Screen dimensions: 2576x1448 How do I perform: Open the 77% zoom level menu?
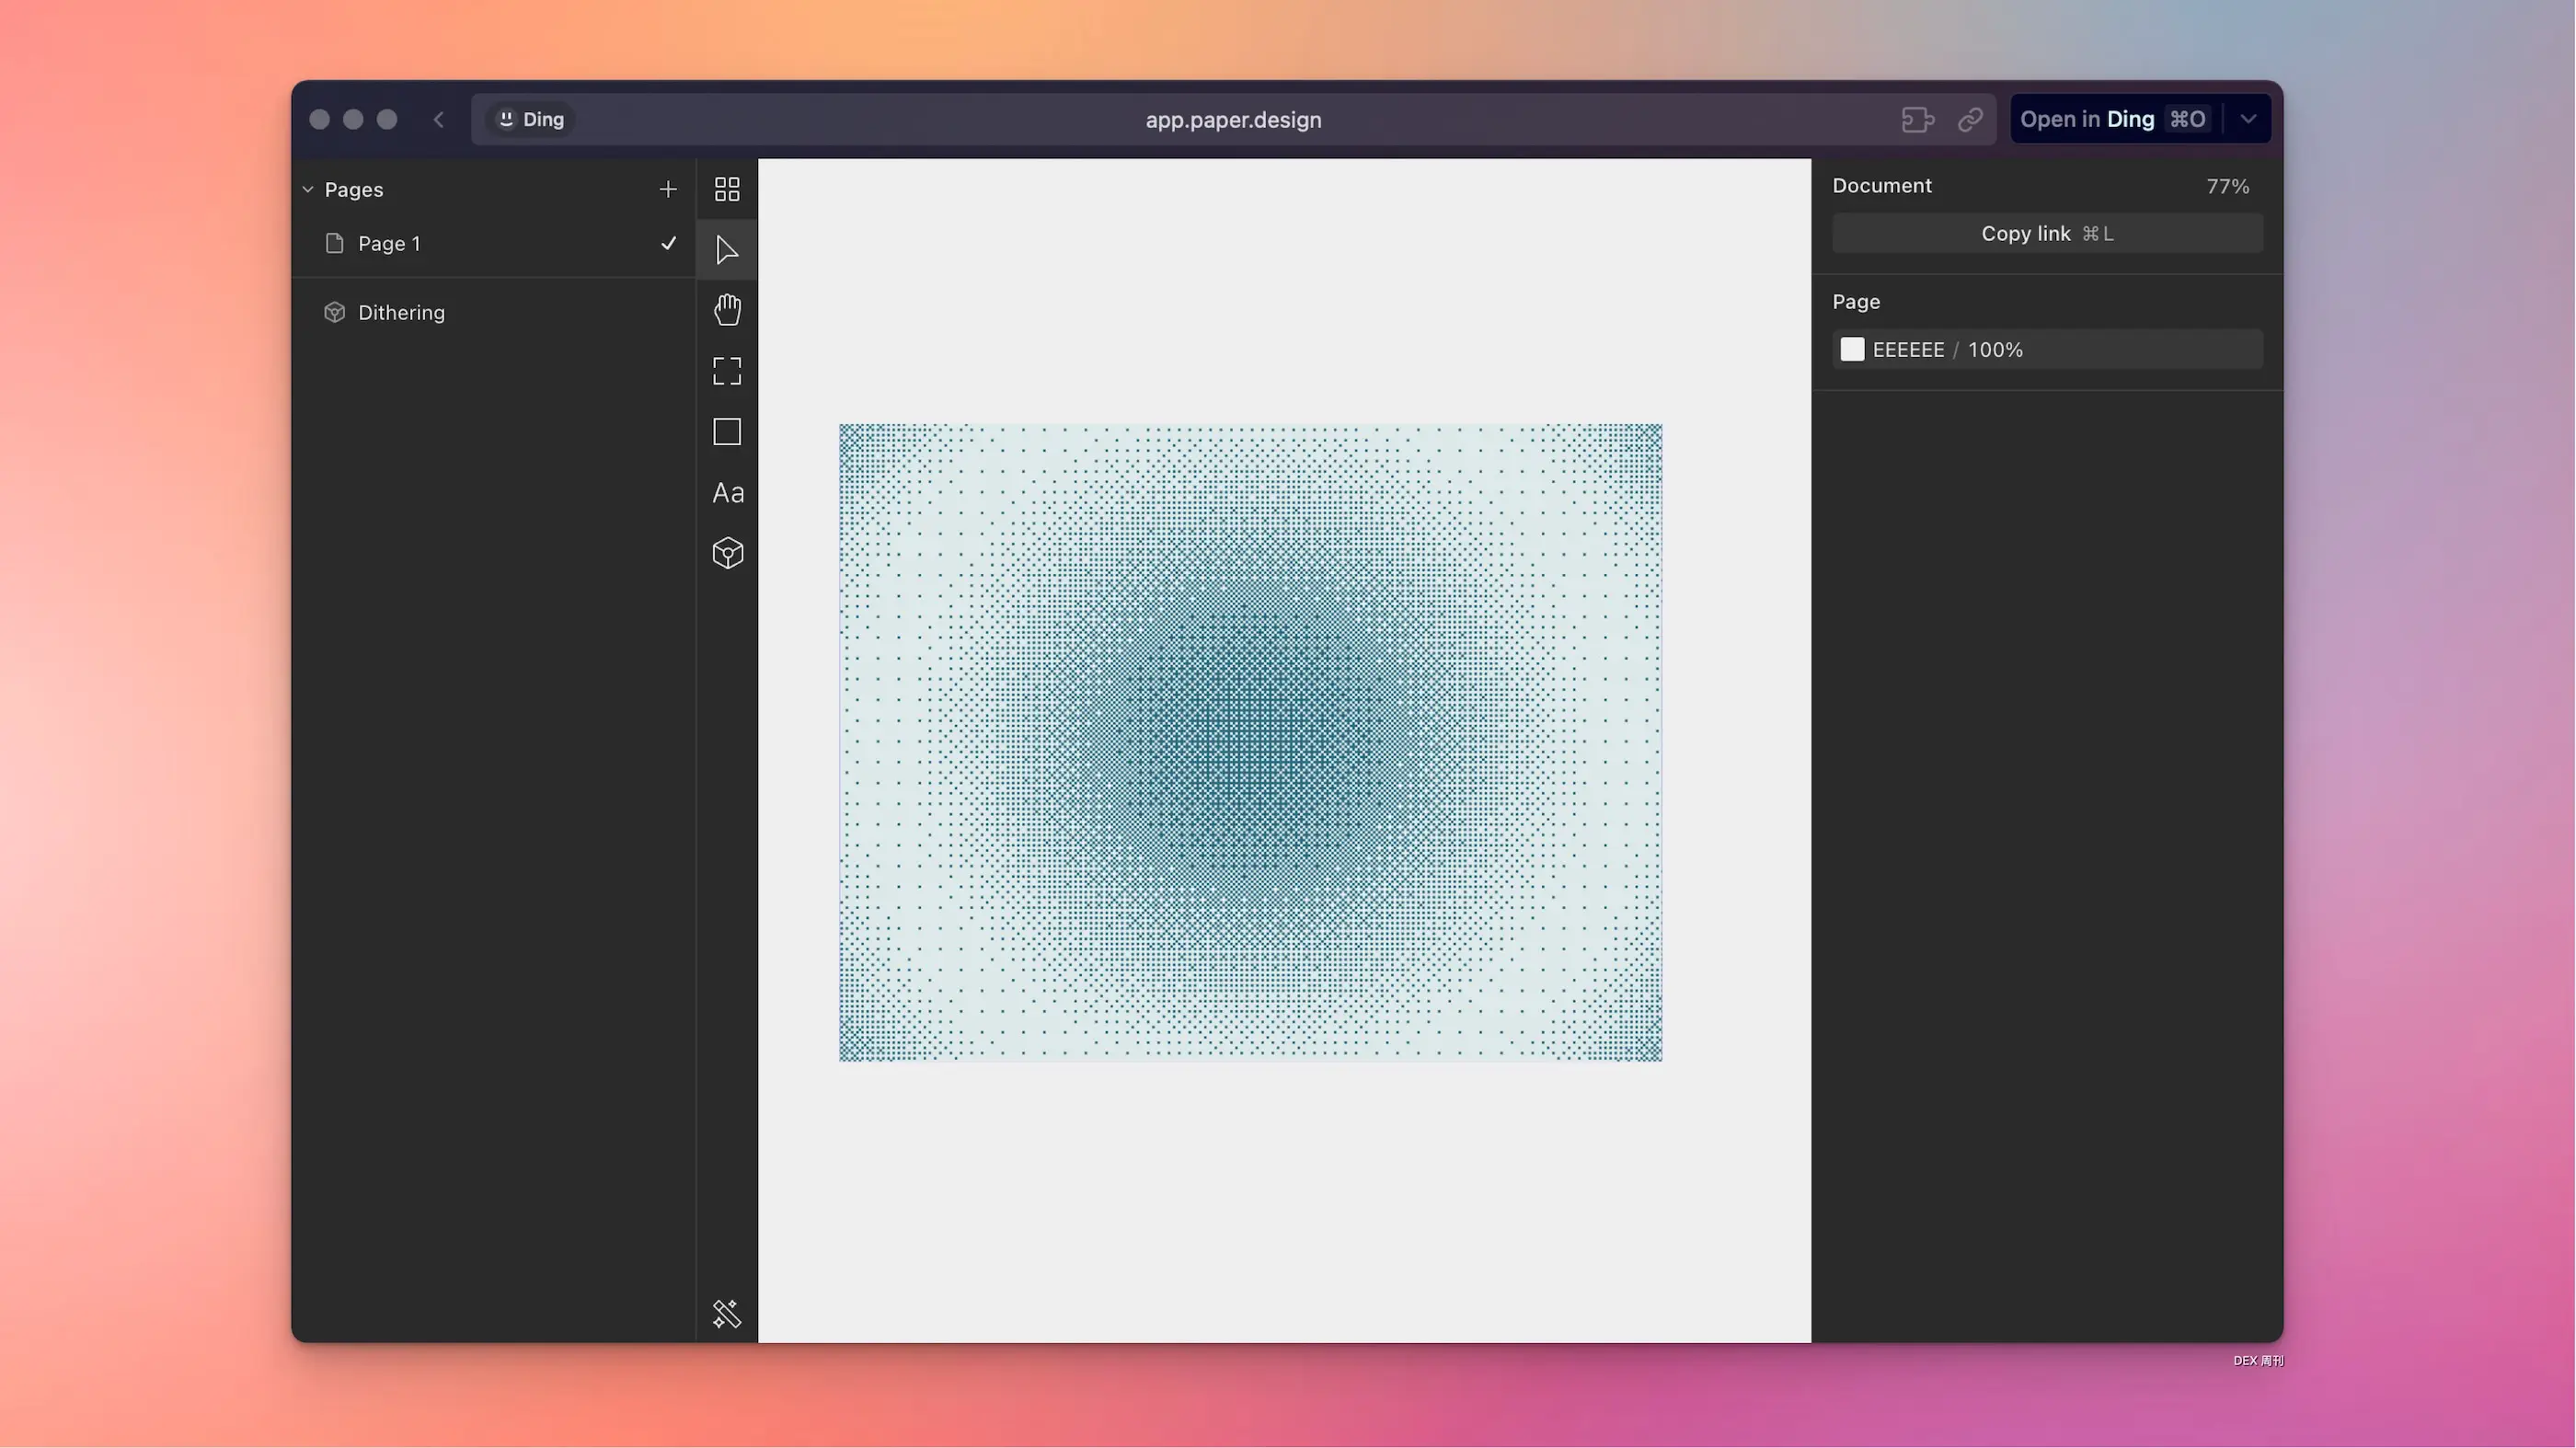tap(2227, 187)
